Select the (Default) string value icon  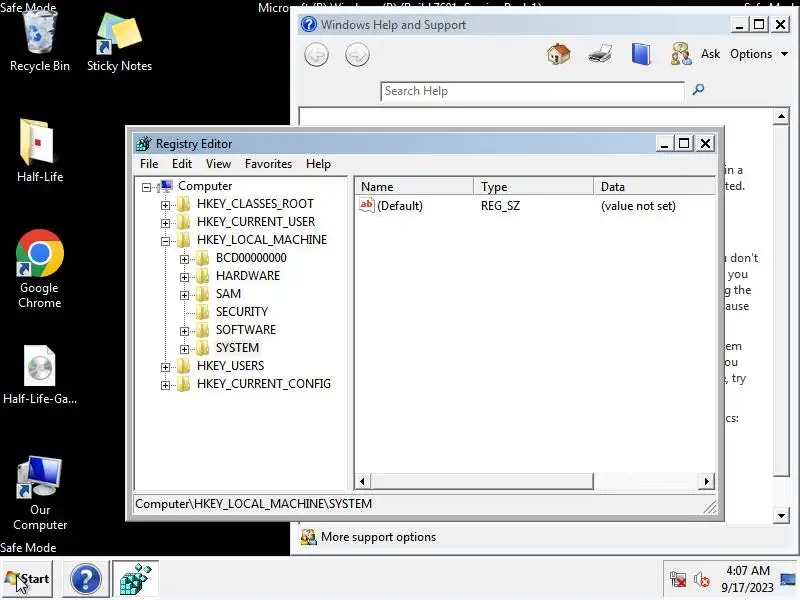tap(366, 206)
